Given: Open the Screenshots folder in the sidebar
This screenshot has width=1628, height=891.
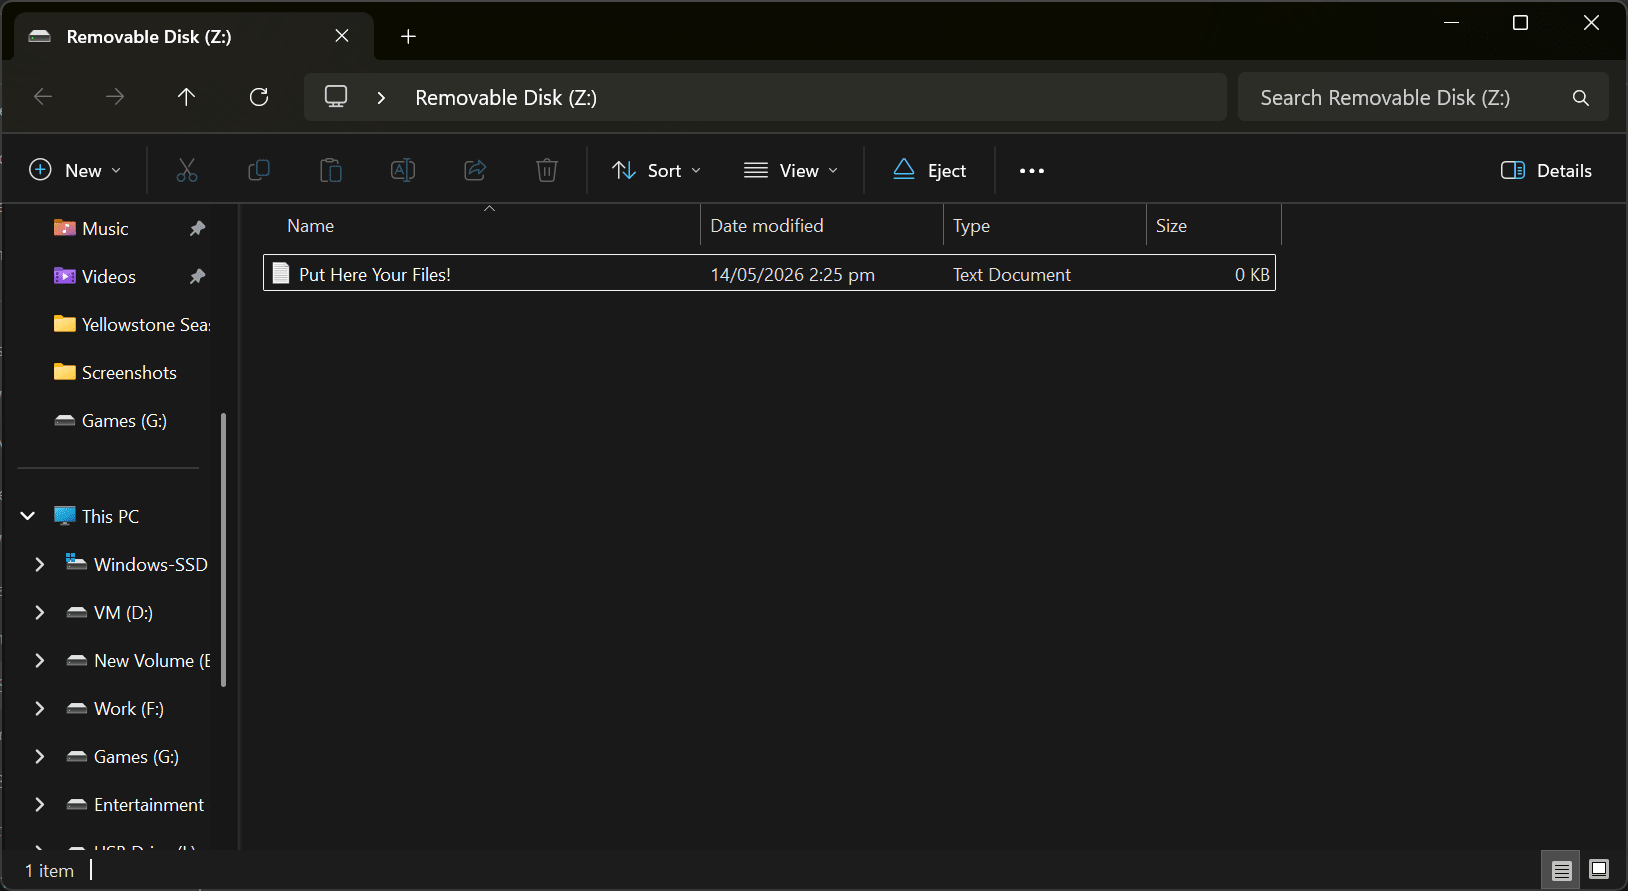Looking at the screenshot, I should pyautogui.click(x=129, y=373).
